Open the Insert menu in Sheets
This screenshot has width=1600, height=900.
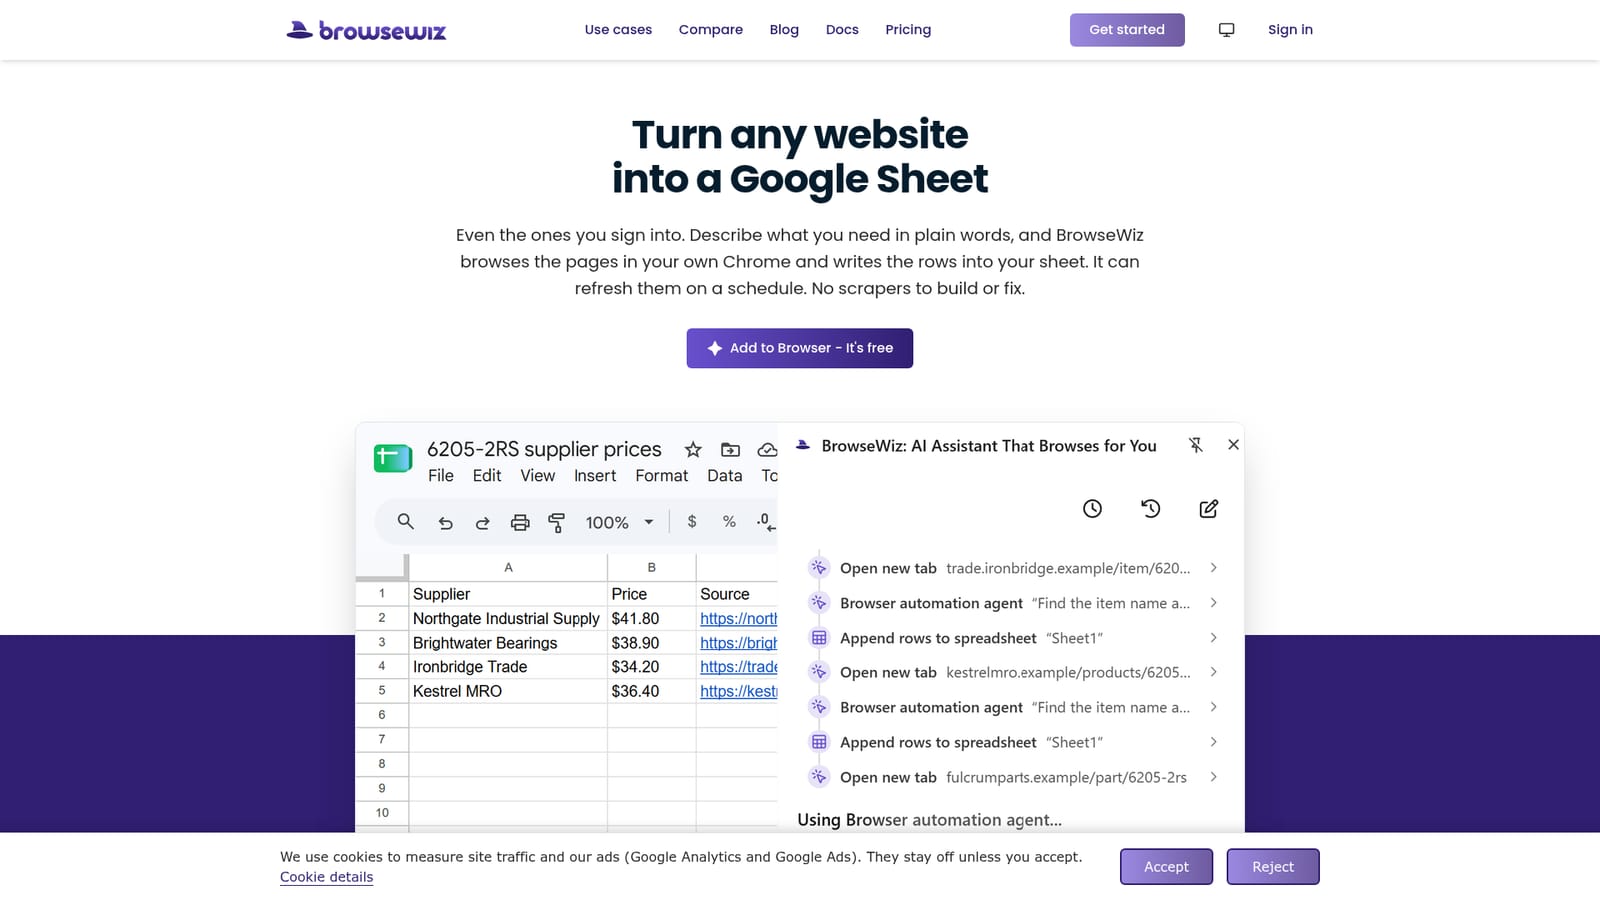(595, 476)
